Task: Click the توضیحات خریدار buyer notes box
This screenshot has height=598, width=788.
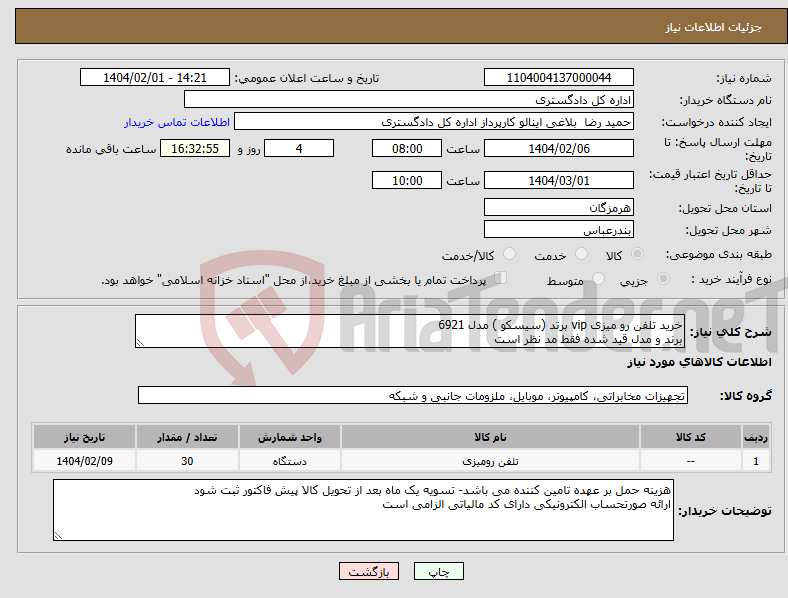Action: tap(363, 510)
